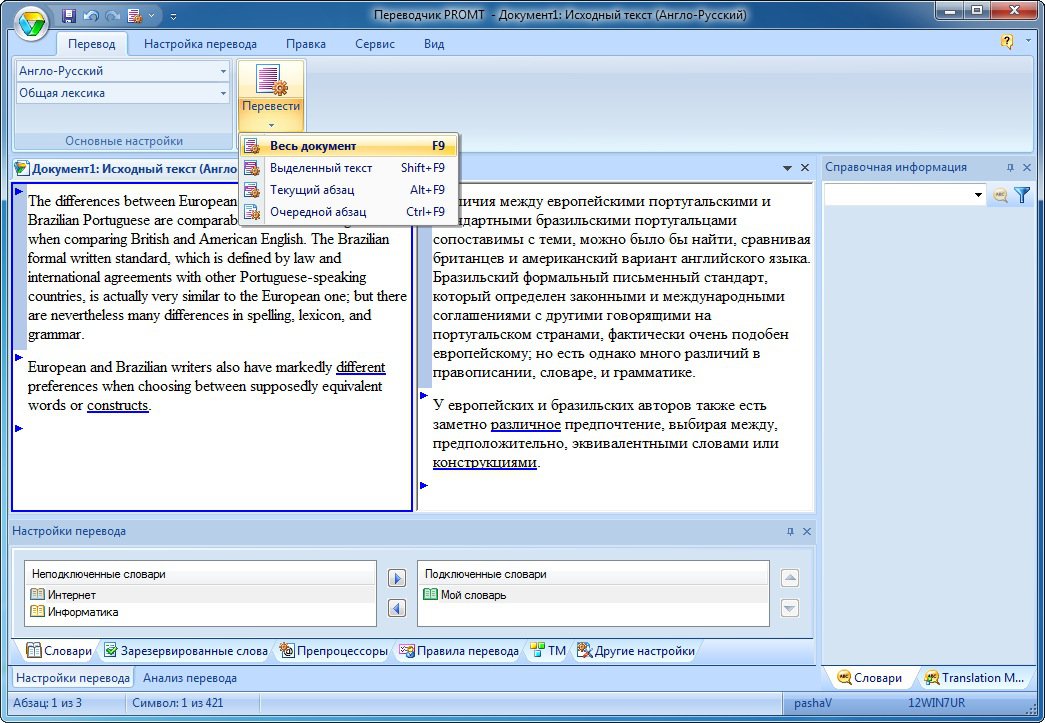Click the Неподключенные словари column header
The image size is (1045, 723).
click(200, 574)
